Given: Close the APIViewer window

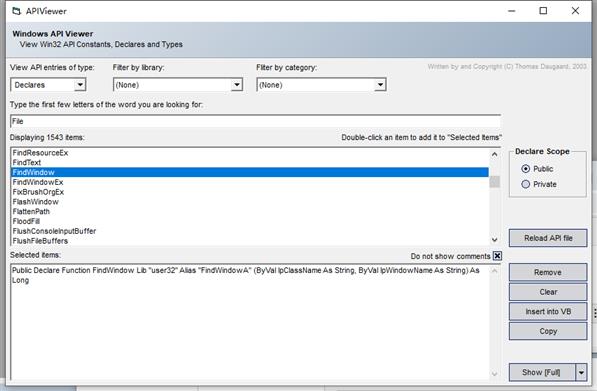Looking at the screenshot, I should coord(575,11).
